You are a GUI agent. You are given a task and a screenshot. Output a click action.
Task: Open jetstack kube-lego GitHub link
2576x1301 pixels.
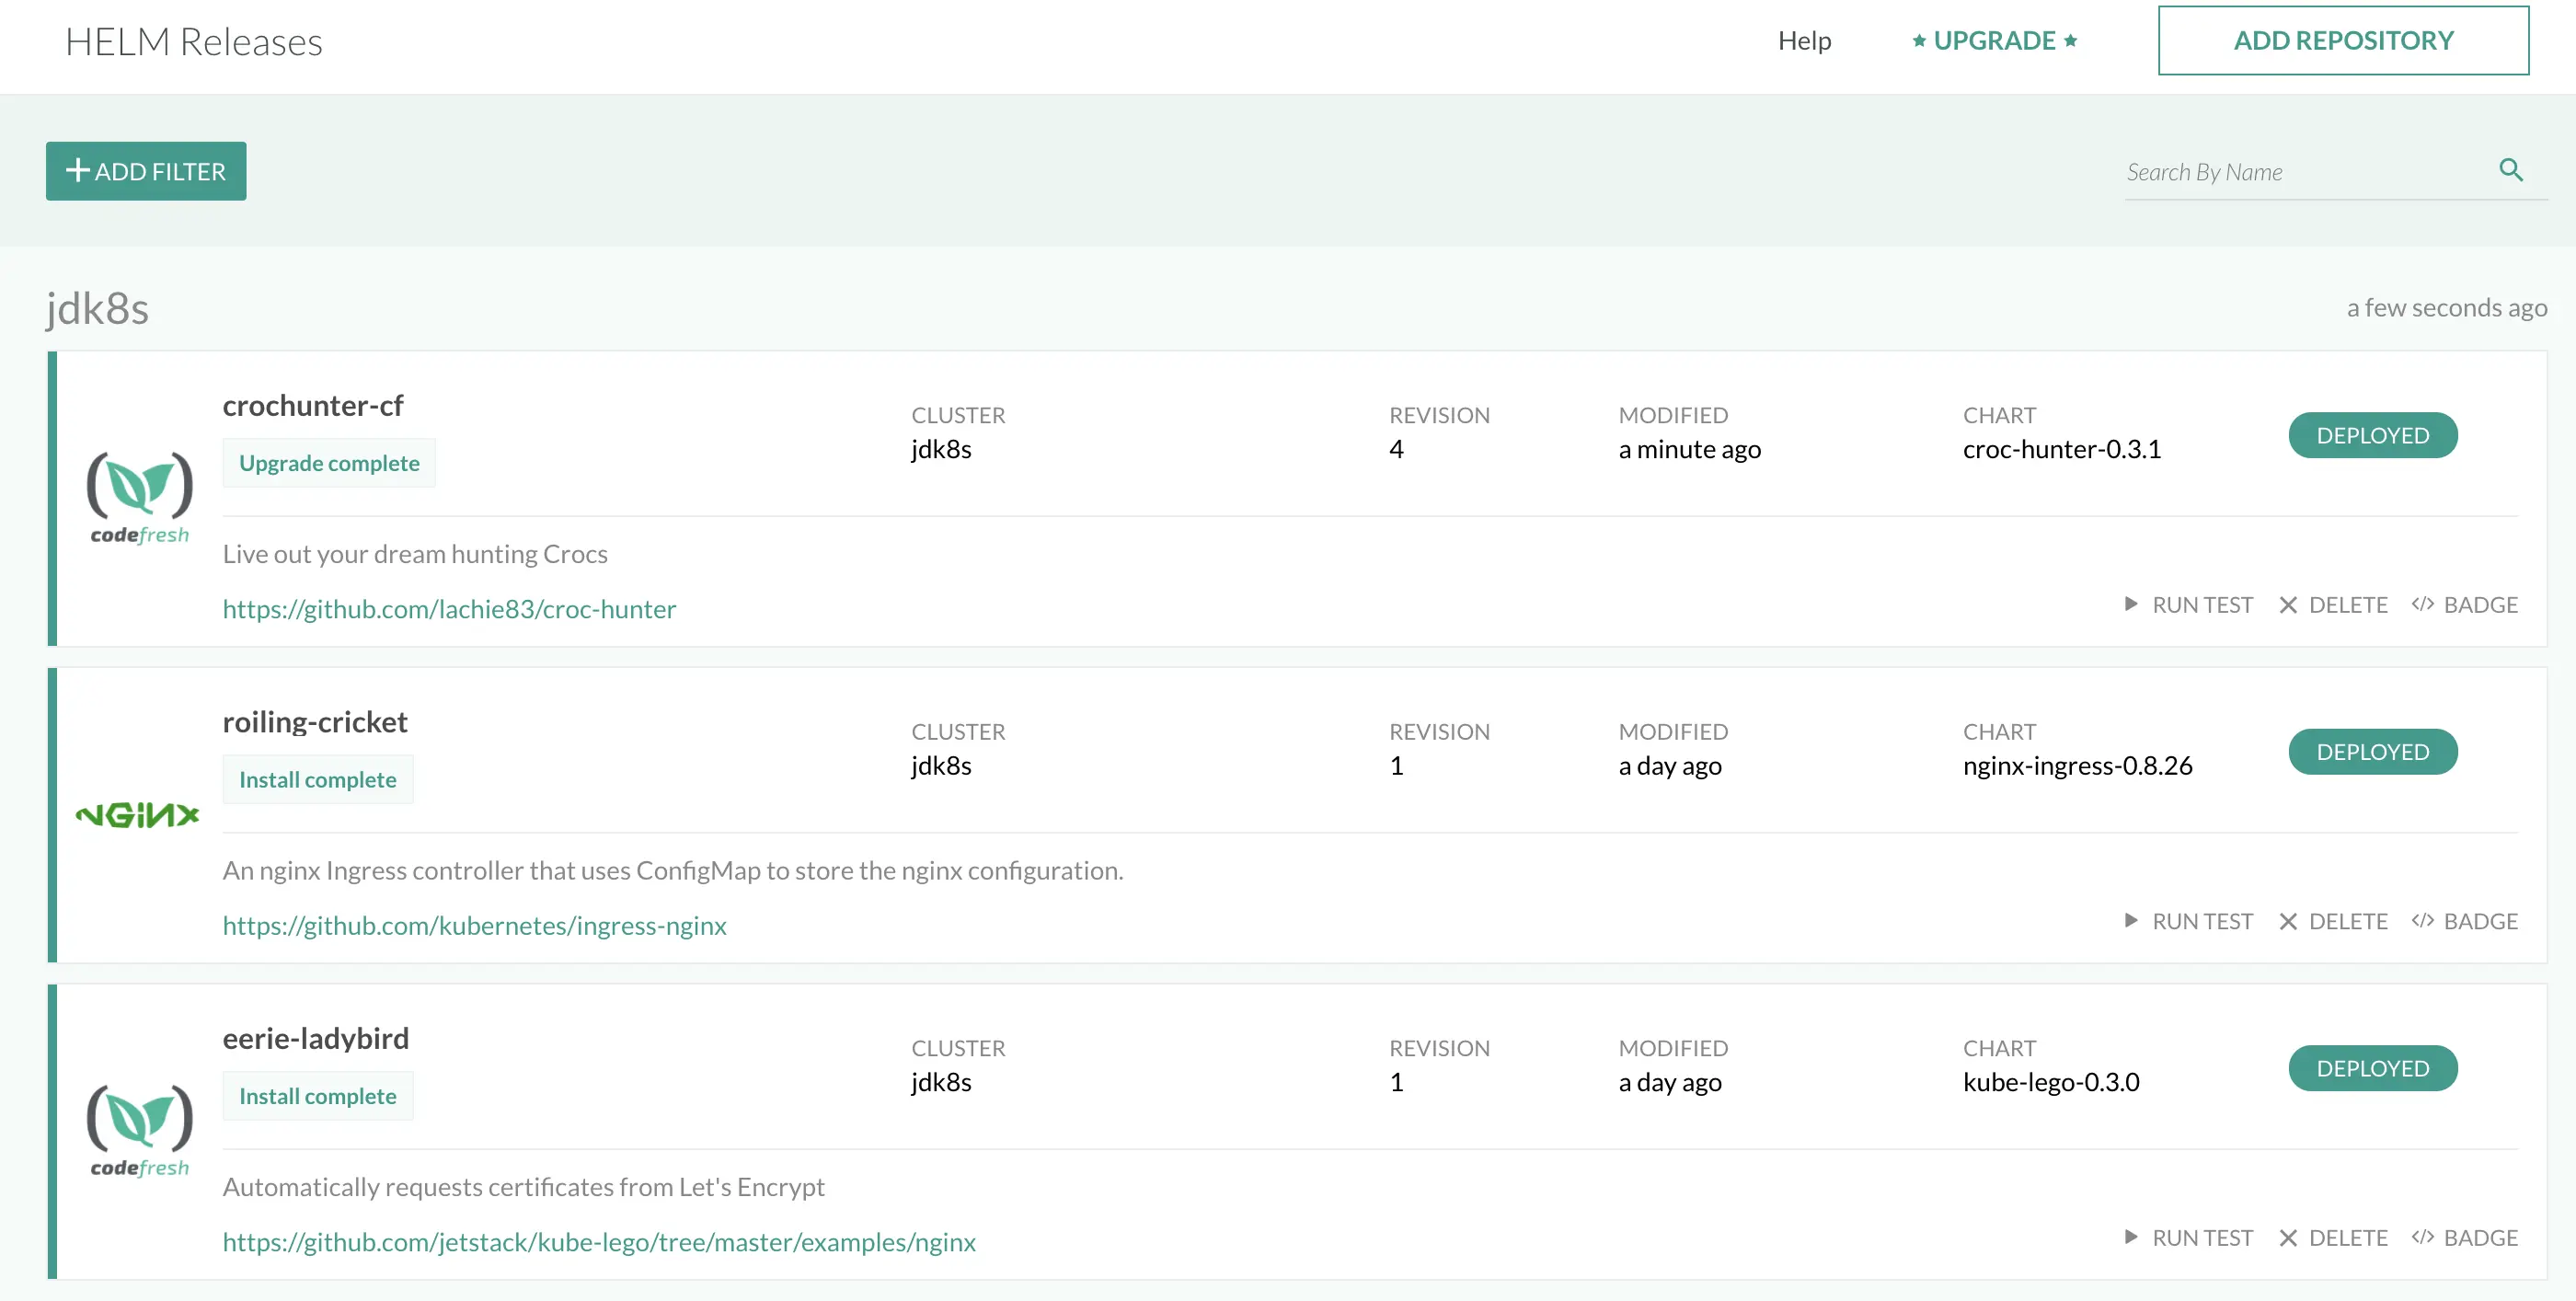pos(599,1242)
